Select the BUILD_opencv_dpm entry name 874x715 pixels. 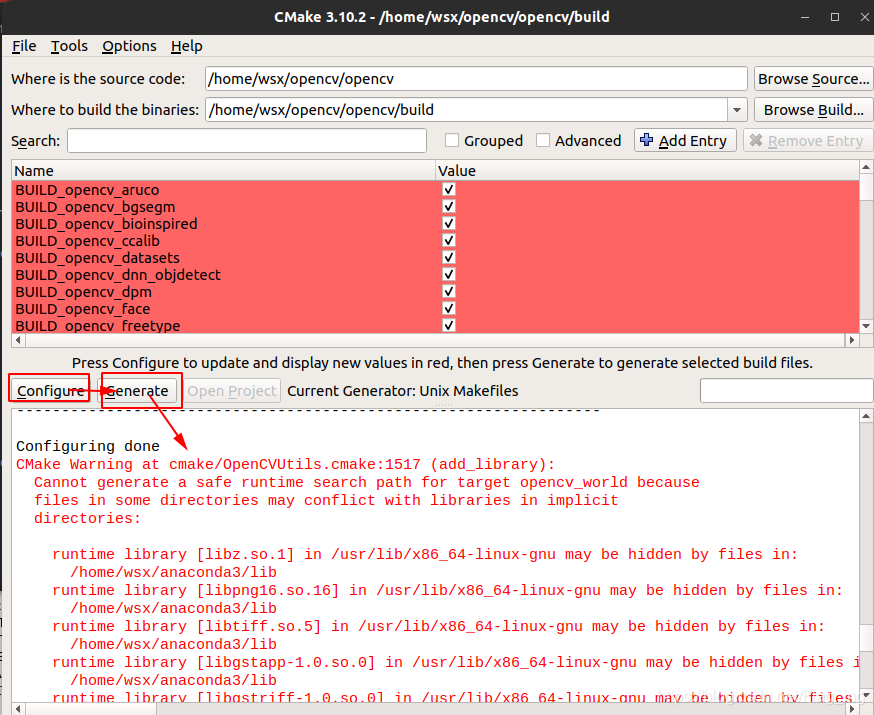point(84,292)
